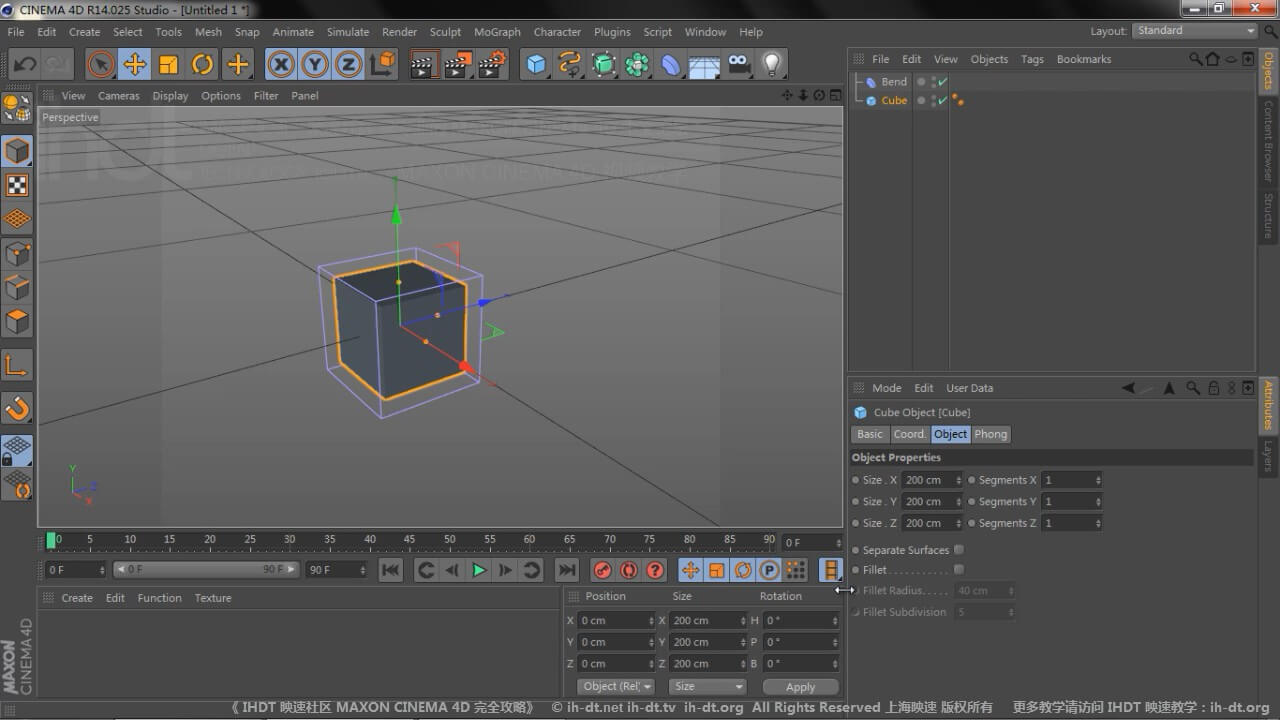Open the Basic tab
Viewport: 1280px width, 720px height.
[870, 434]
